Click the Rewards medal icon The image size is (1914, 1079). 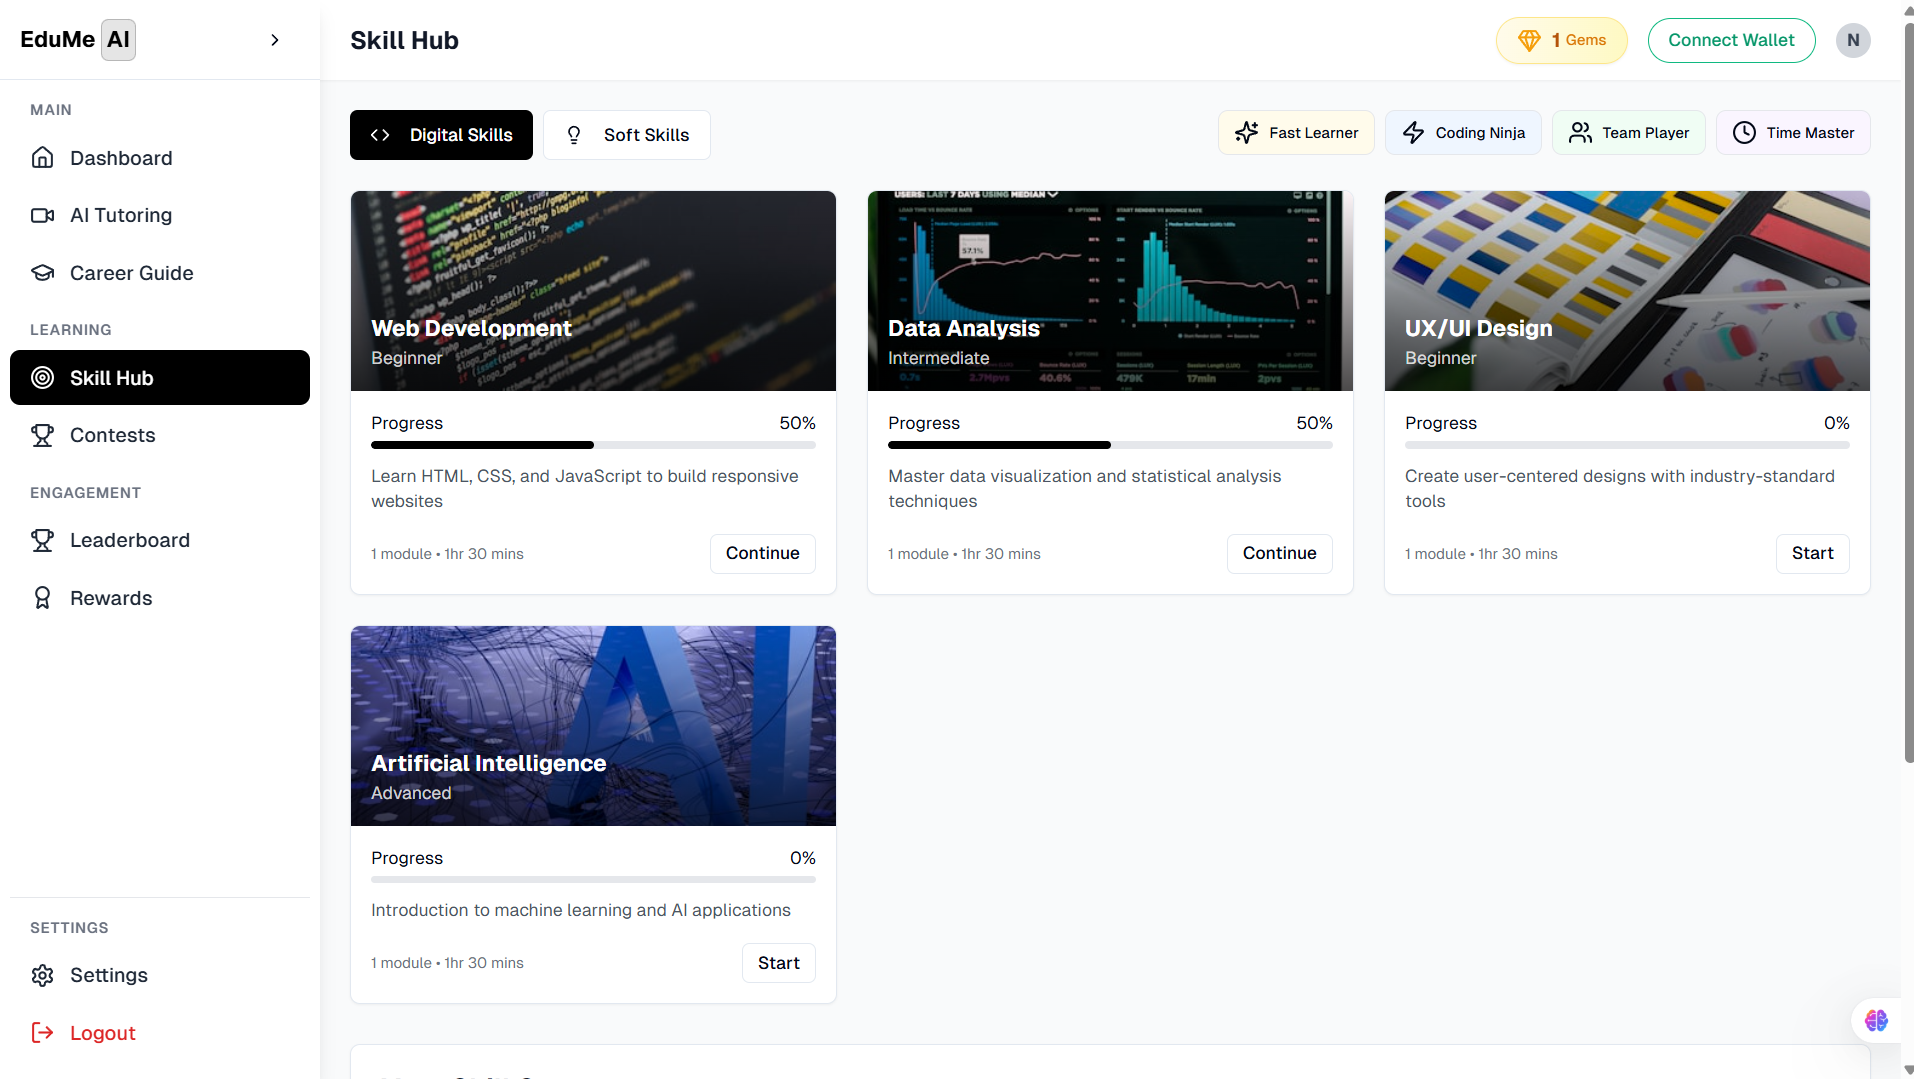(x=42, y=598)
